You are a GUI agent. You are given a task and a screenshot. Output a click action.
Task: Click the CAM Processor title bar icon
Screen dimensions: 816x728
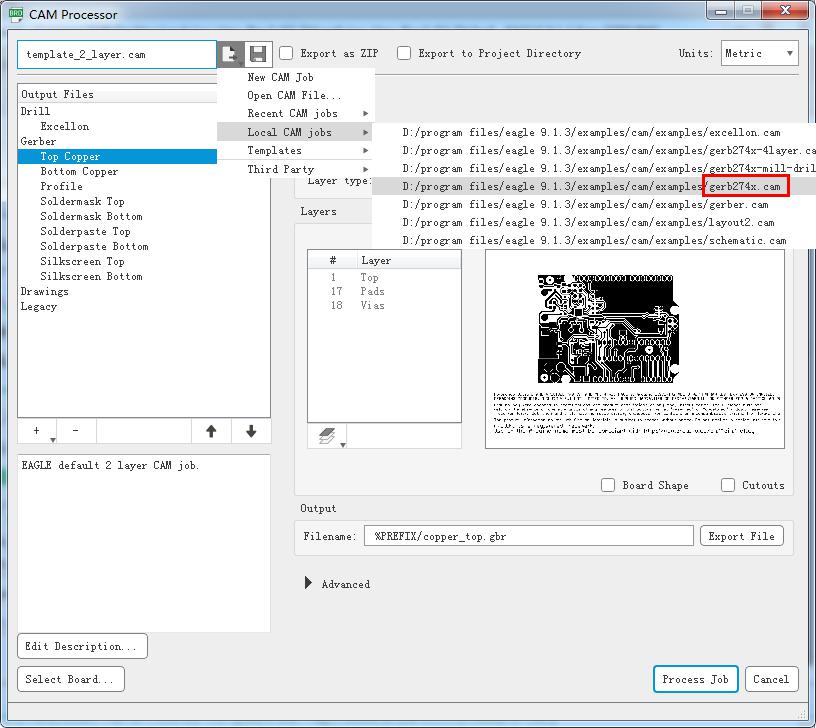pos(16,14)
